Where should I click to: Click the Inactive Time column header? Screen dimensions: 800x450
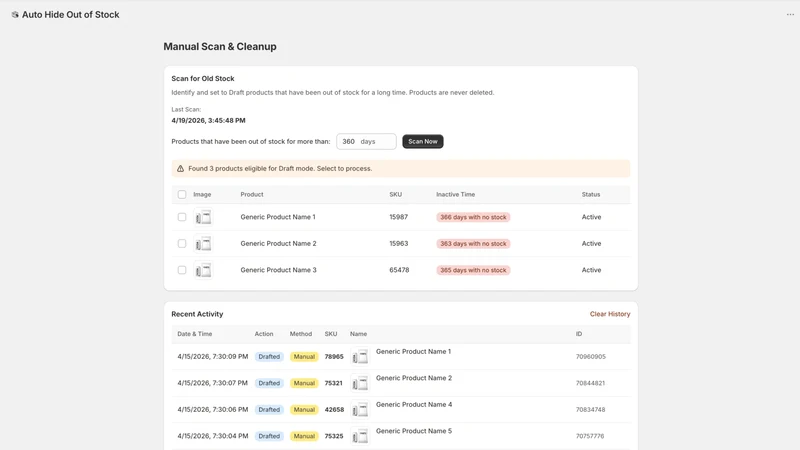point(455,194)
